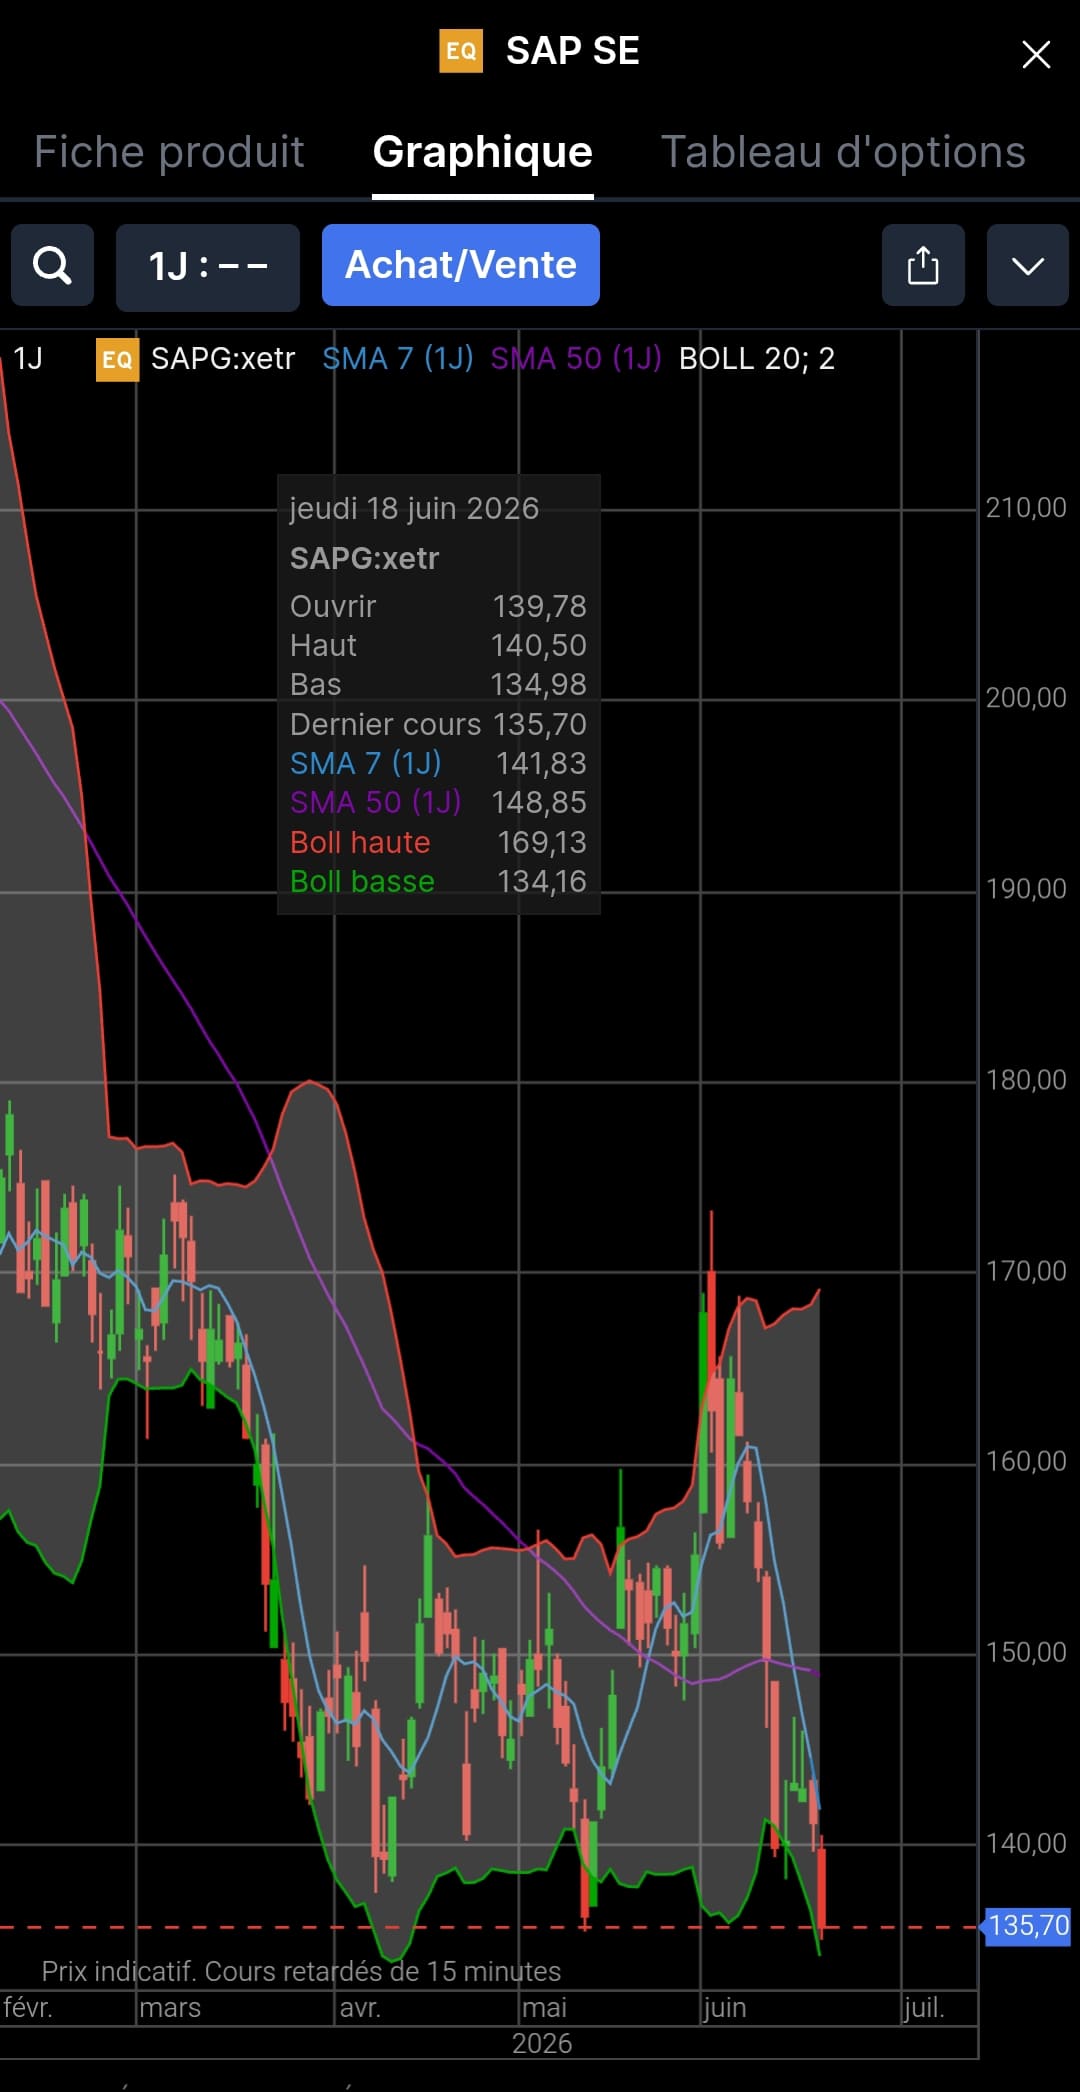Switch to Fiche produit tab
This screenshot has width=1080, height=2092.
point(169,152)
